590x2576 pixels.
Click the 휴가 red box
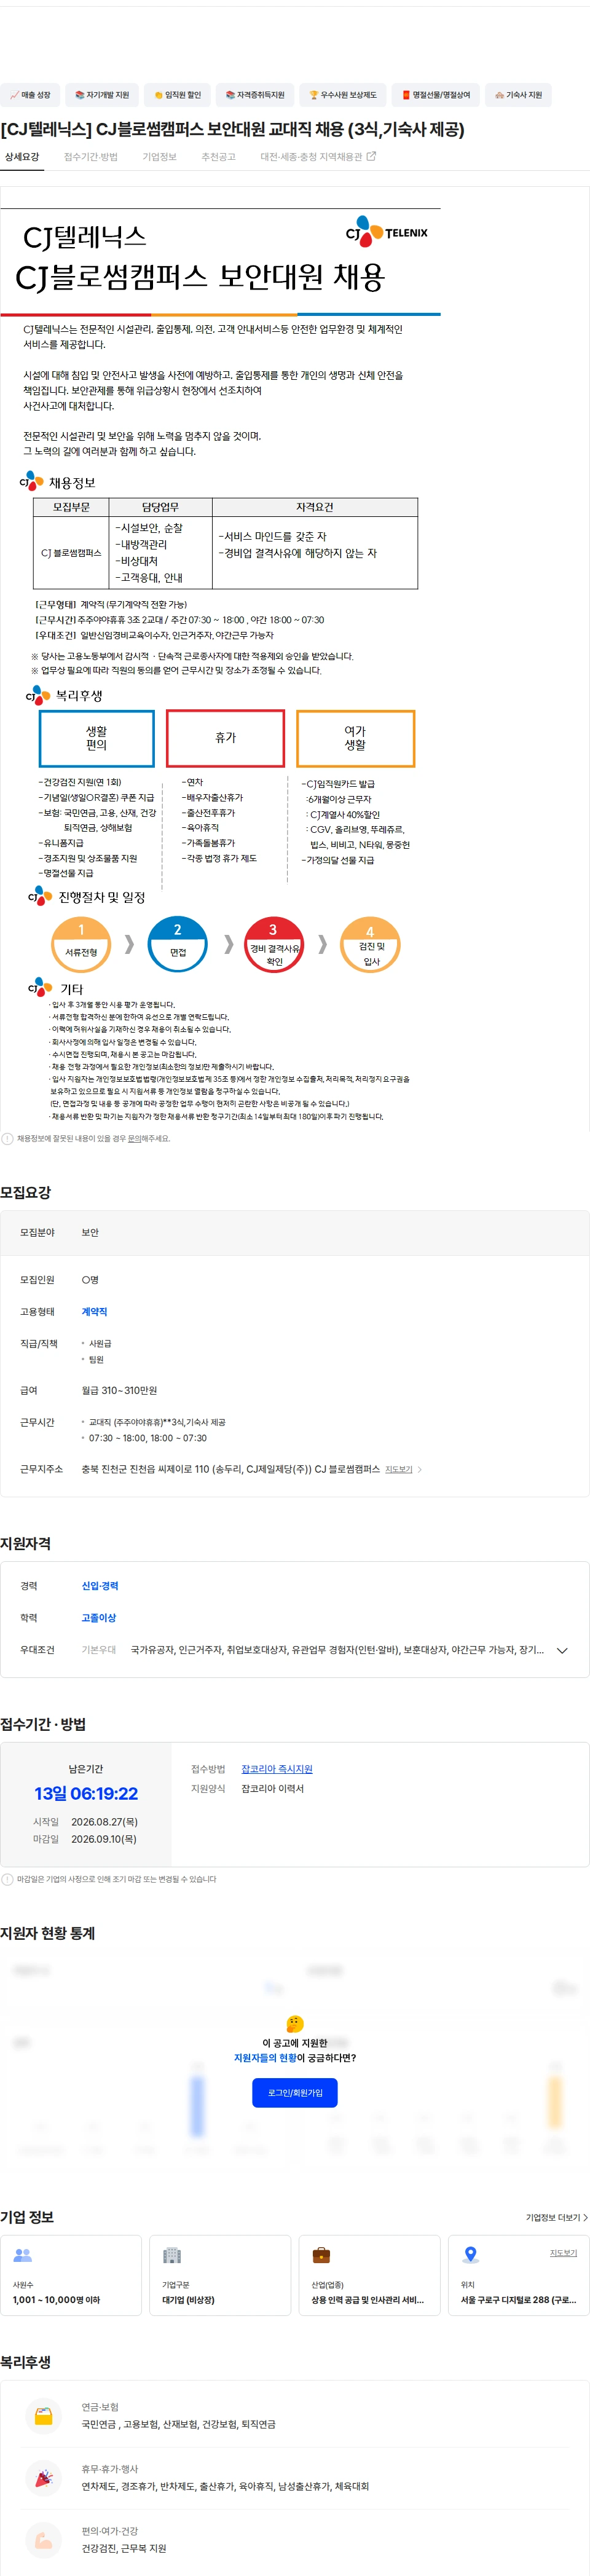[225, 738]
